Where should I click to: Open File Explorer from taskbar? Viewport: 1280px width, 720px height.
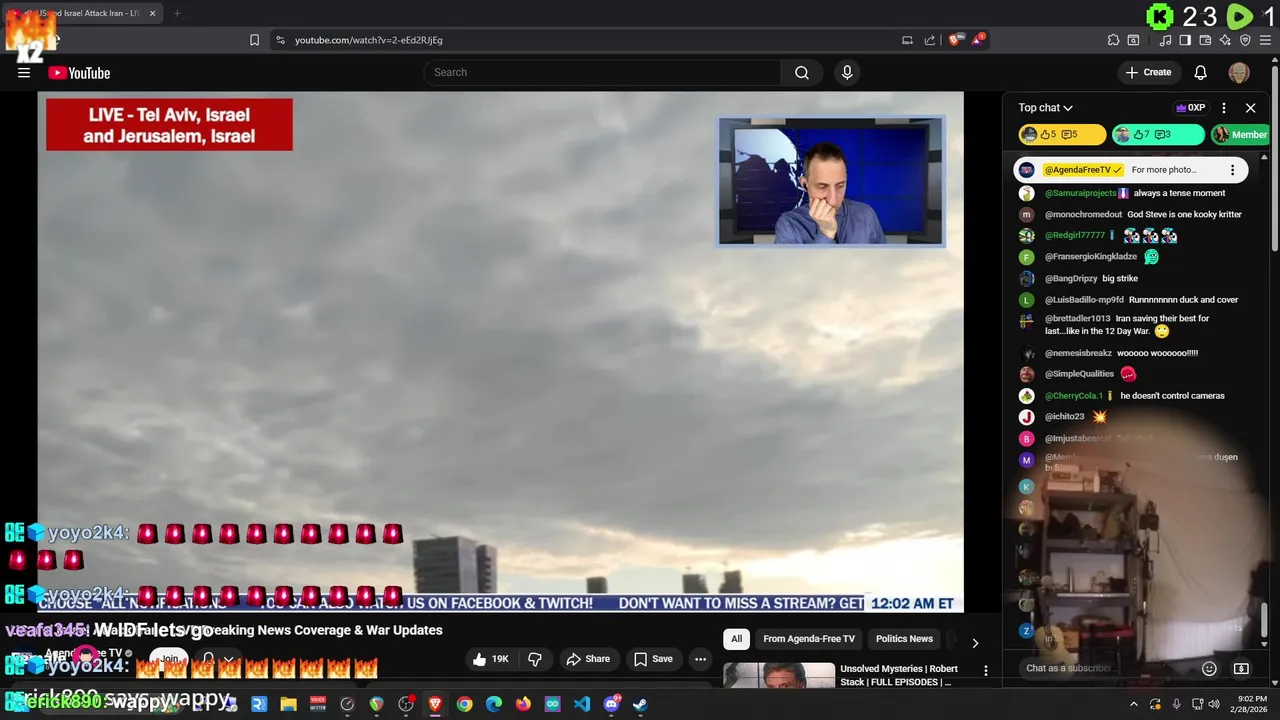tap(288, 704)
